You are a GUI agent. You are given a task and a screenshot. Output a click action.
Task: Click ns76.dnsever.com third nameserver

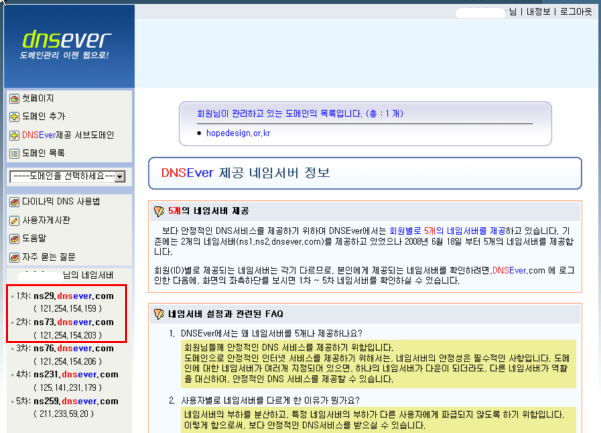click(74, 349)
